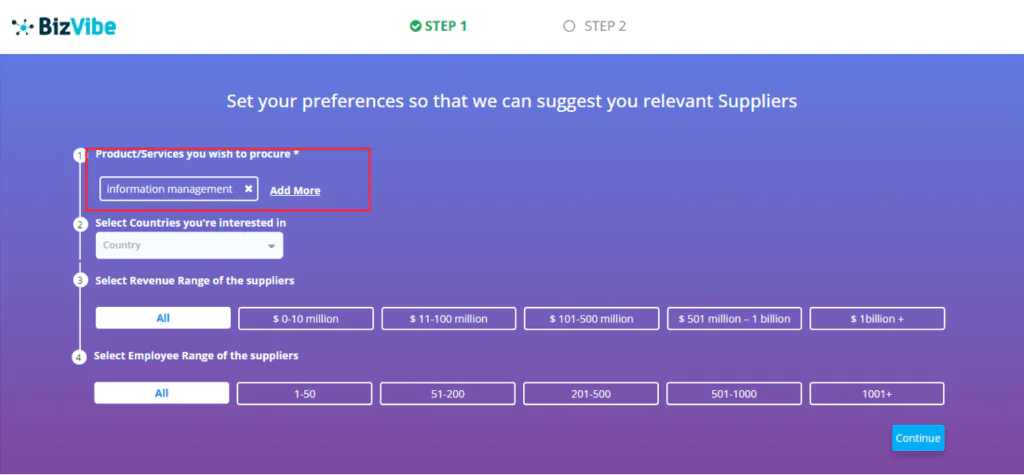This screenshot has height=475, width=1024.
Task: Click the BizVibe logo
Action: (x=64, y=27)
